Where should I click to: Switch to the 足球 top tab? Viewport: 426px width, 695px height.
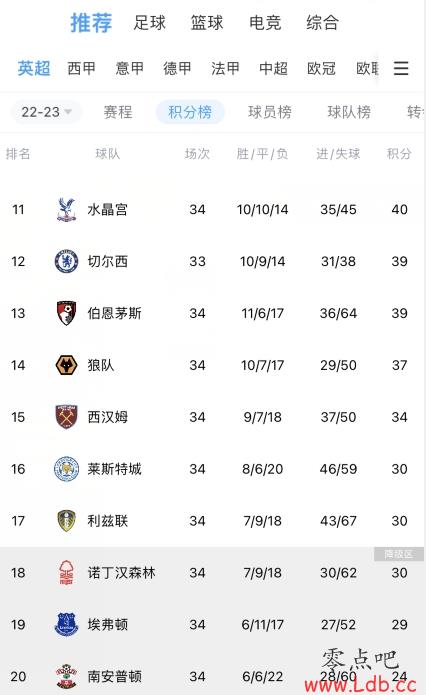(149, 23)
